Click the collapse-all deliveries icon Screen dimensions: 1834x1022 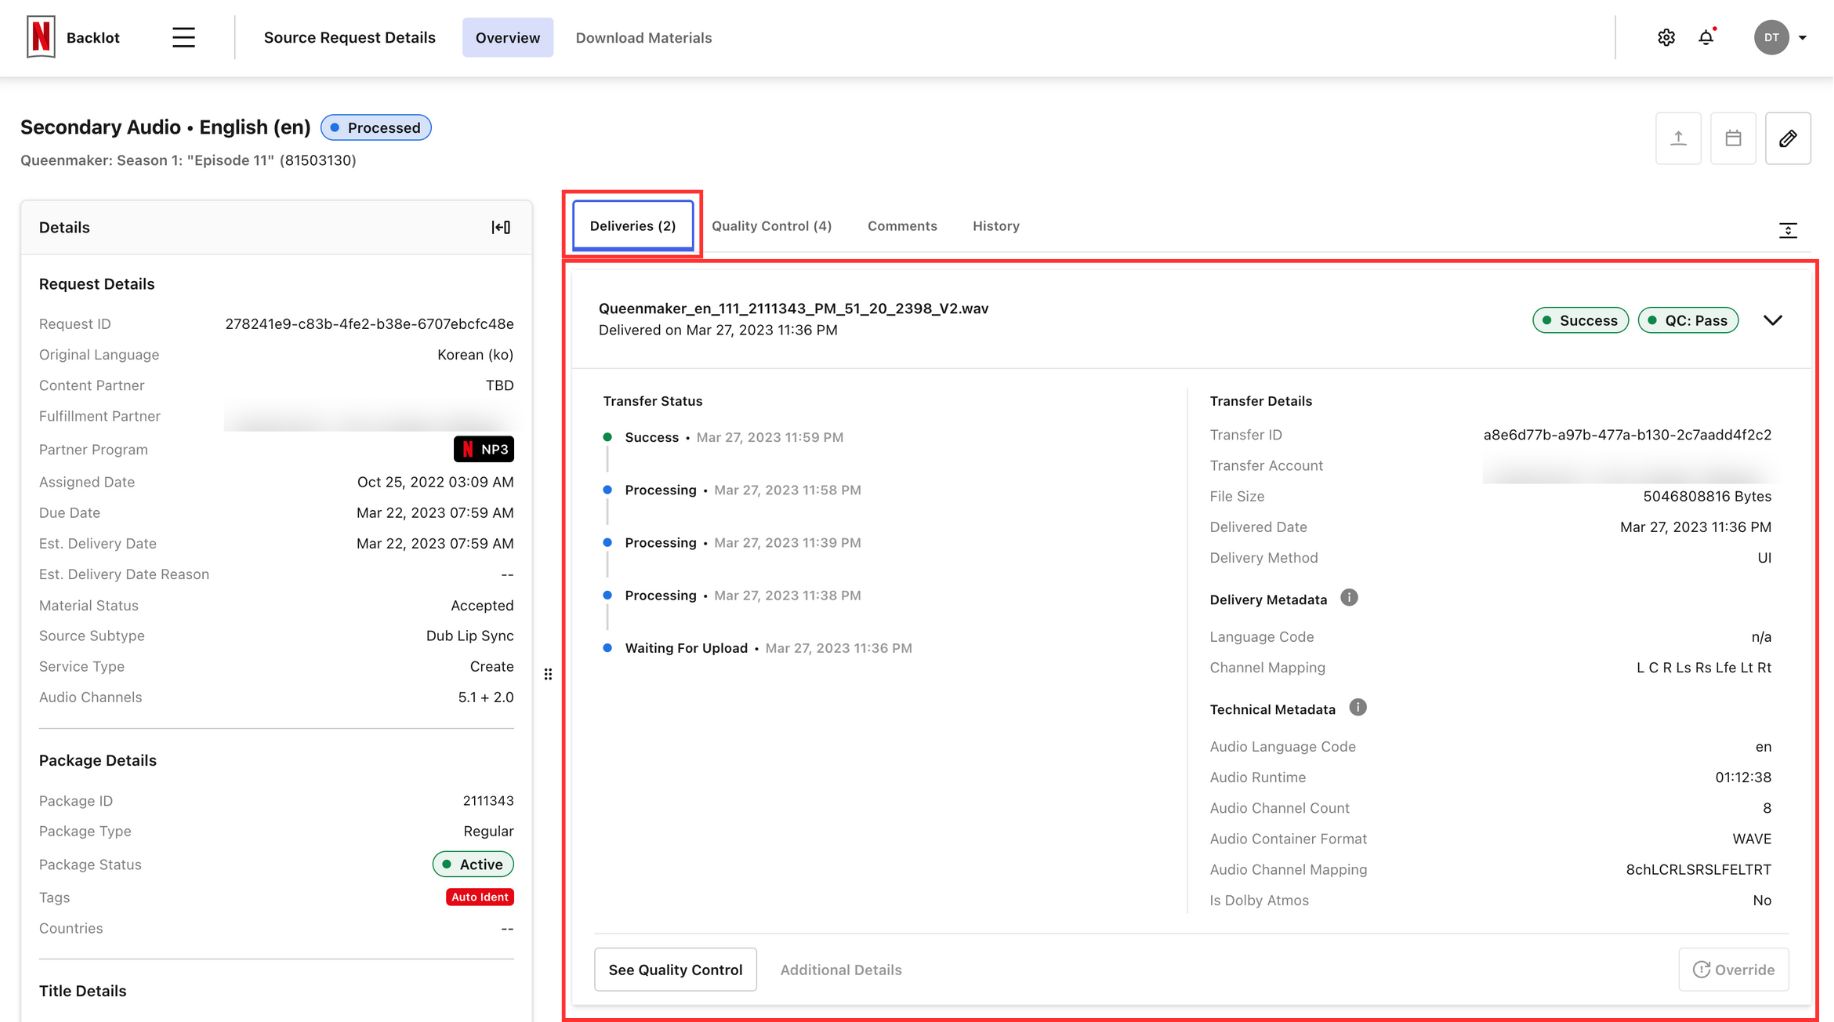pos(1788,230)
